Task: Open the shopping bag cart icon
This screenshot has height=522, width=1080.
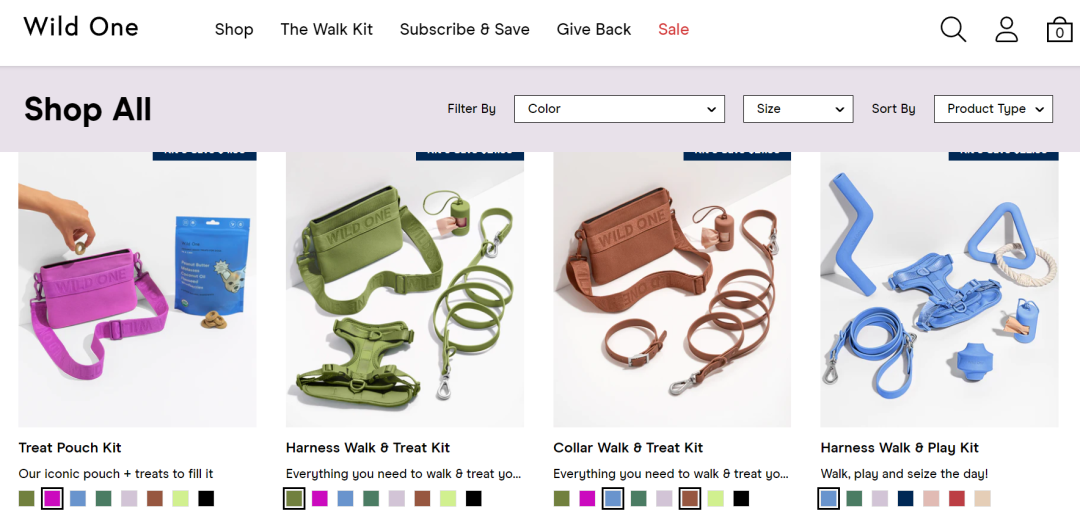Action: coord(1059,30)
